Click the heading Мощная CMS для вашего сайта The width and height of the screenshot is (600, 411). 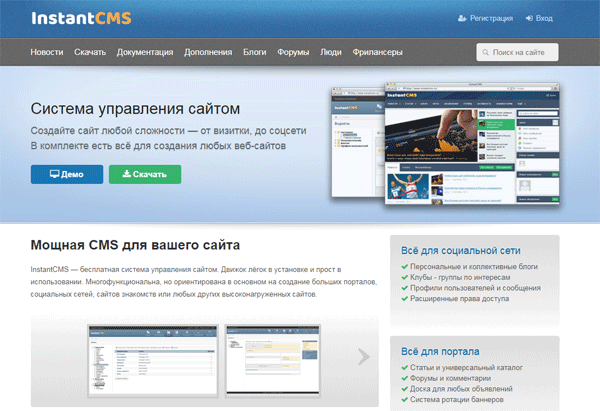tap(135, 245)
